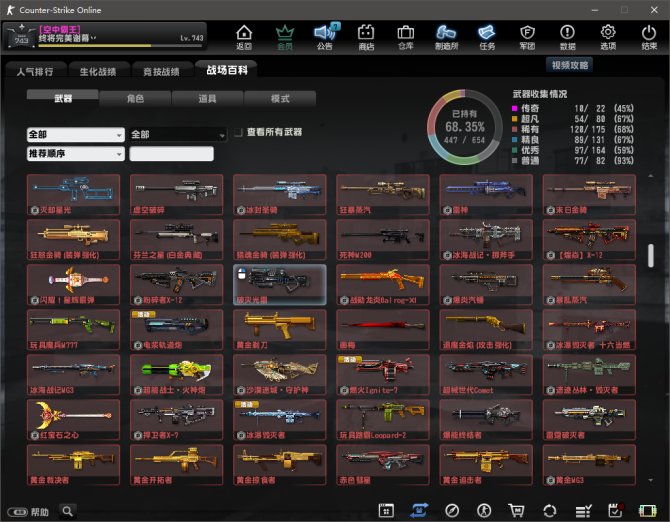Switch to the 模式 sub-tab

280,99
